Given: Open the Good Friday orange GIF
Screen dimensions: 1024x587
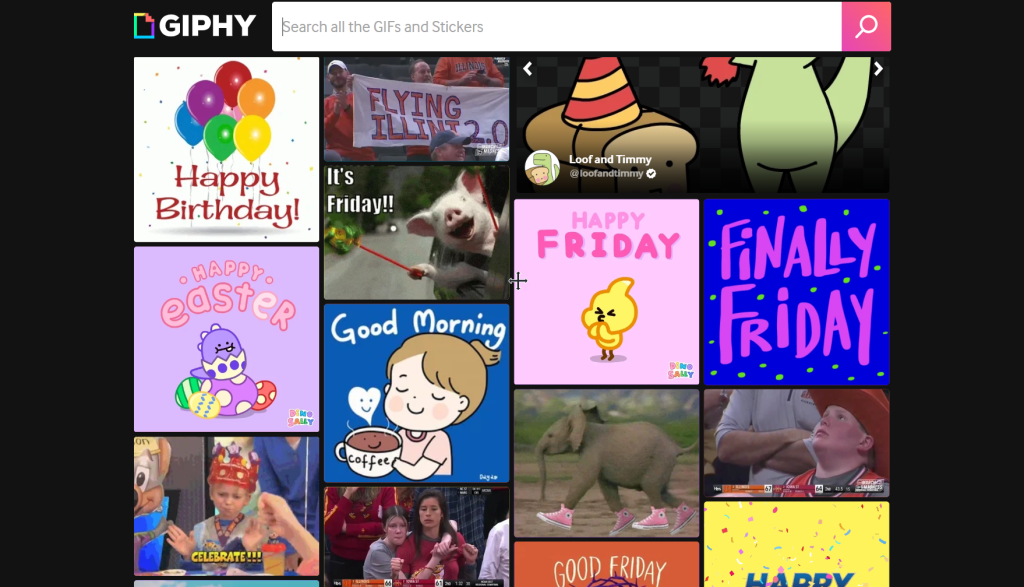Looking at the screenshot, I should click(x=607, y=564).
